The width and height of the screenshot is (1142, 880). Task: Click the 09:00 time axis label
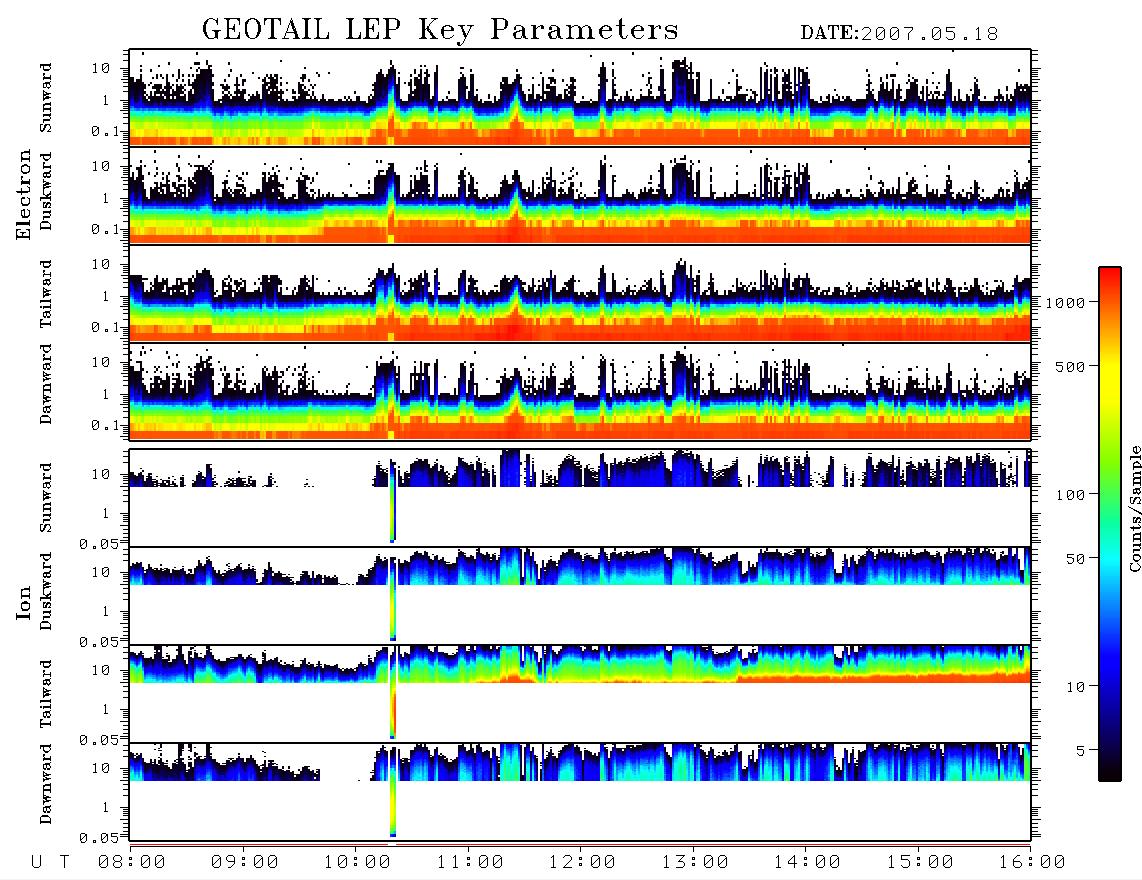click(245, 862)
